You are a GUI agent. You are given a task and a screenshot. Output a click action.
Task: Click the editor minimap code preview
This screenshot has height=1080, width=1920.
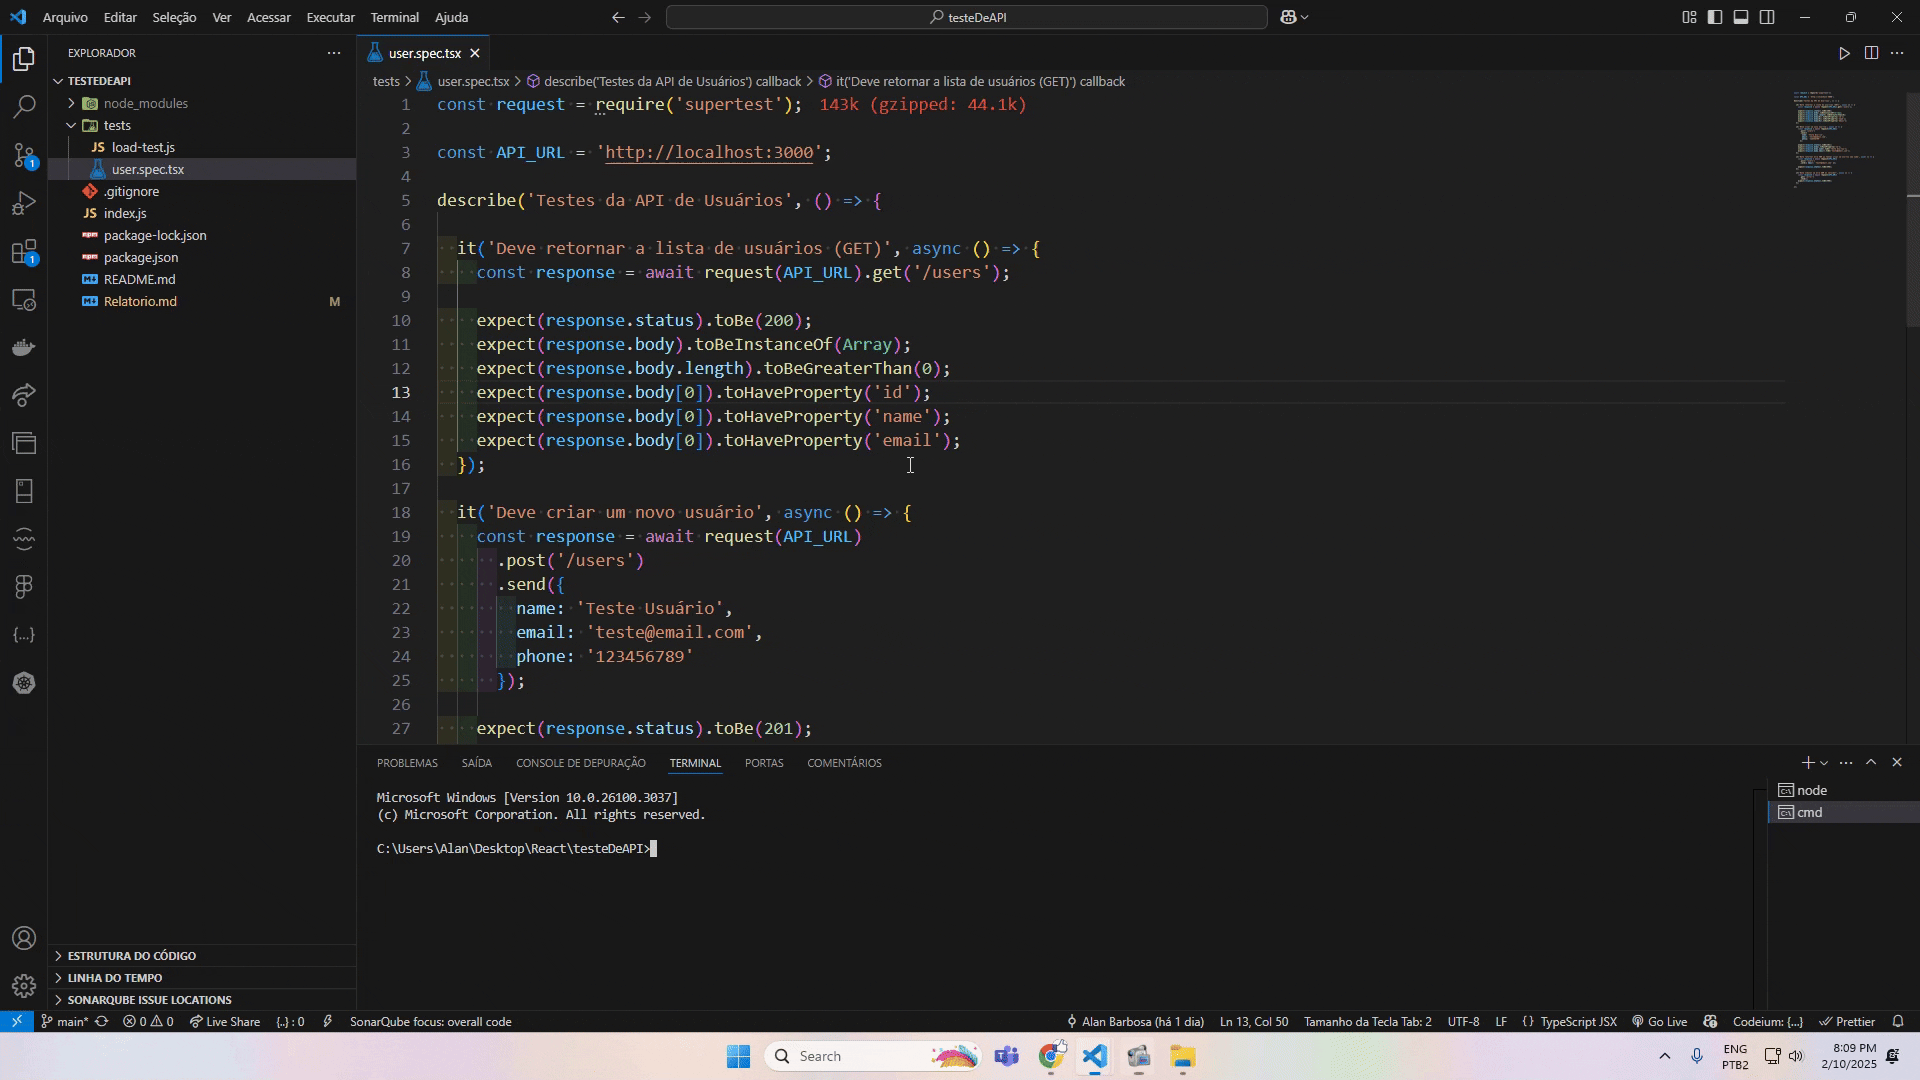(x=1835, y=138)
